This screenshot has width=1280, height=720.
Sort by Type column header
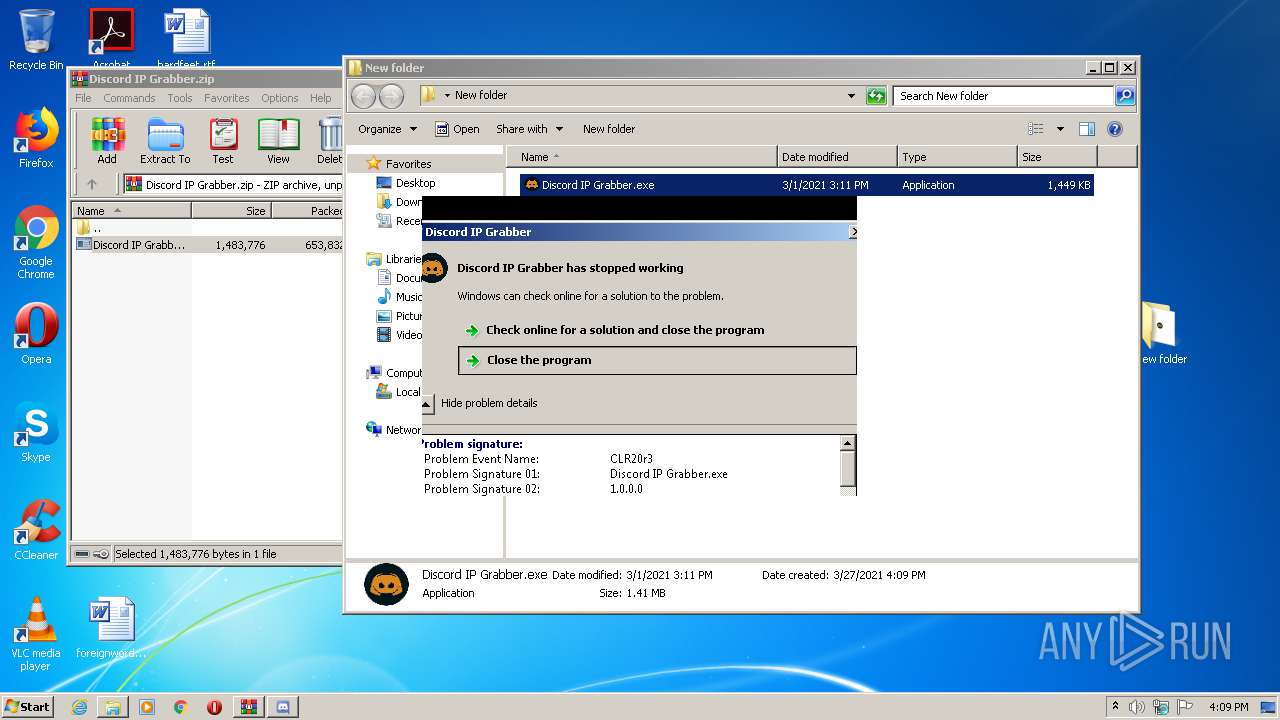(x=957, y=157)
